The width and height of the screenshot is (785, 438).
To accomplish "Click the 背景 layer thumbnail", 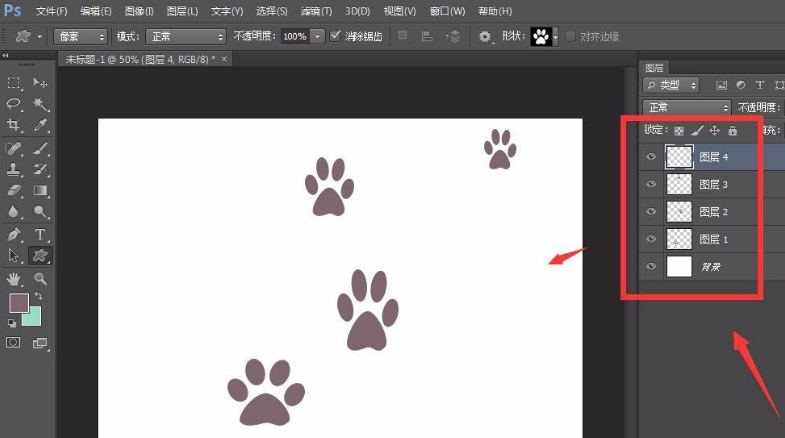I will click(679, 266).
